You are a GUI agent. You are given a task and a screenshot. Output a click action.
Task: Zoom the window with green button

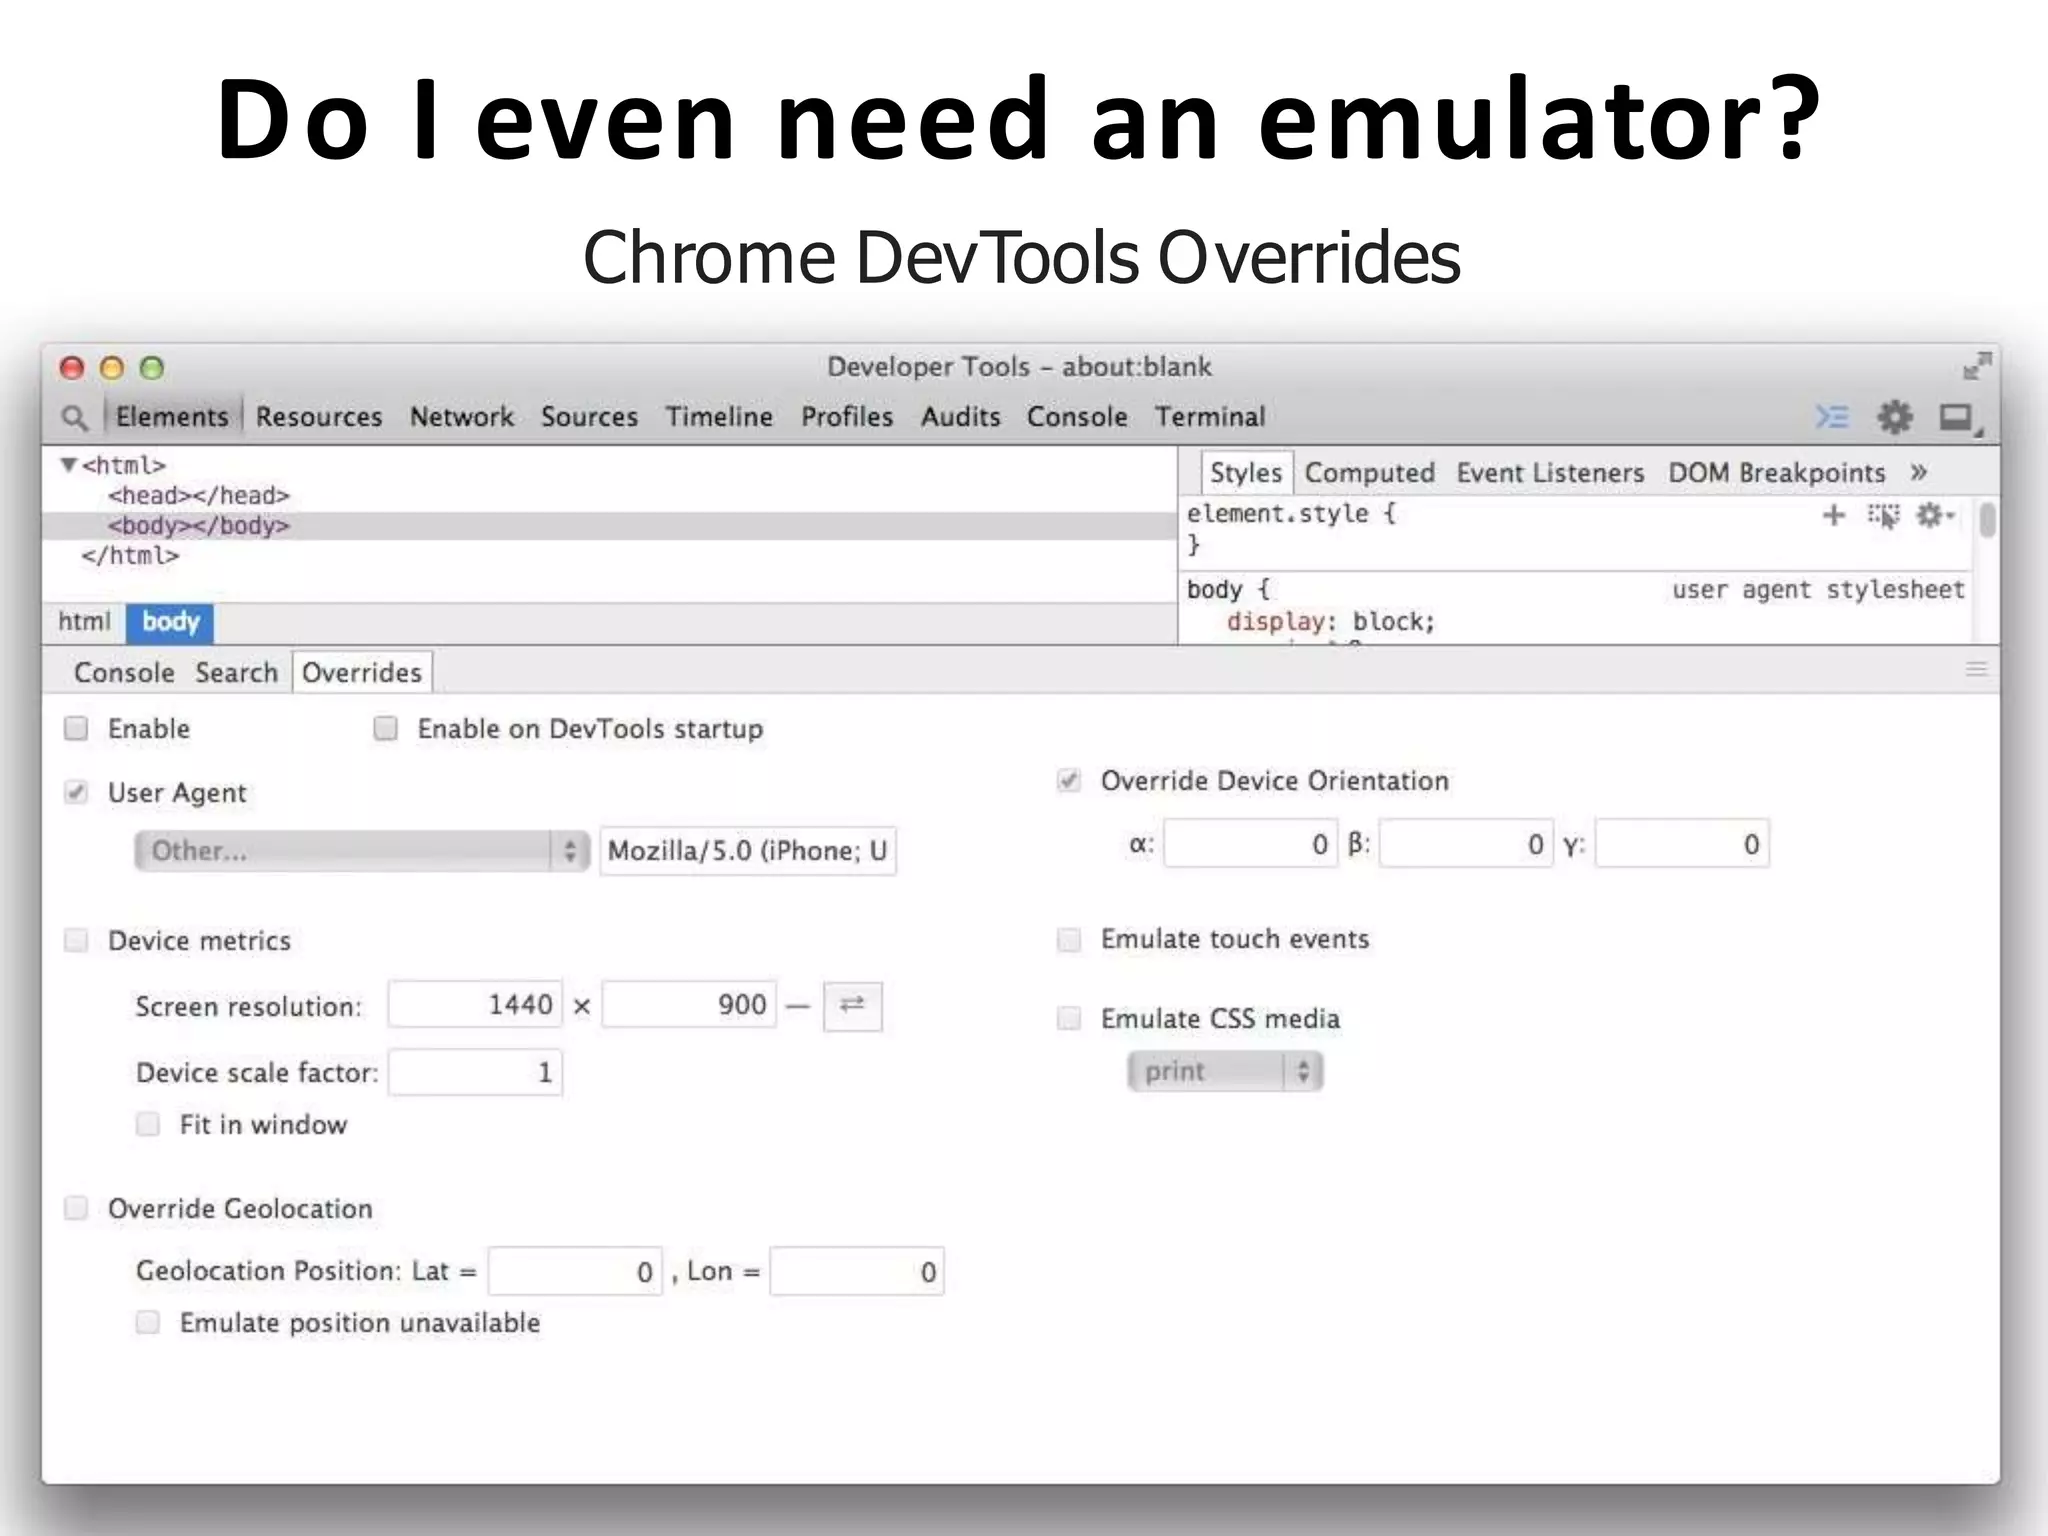152,368
